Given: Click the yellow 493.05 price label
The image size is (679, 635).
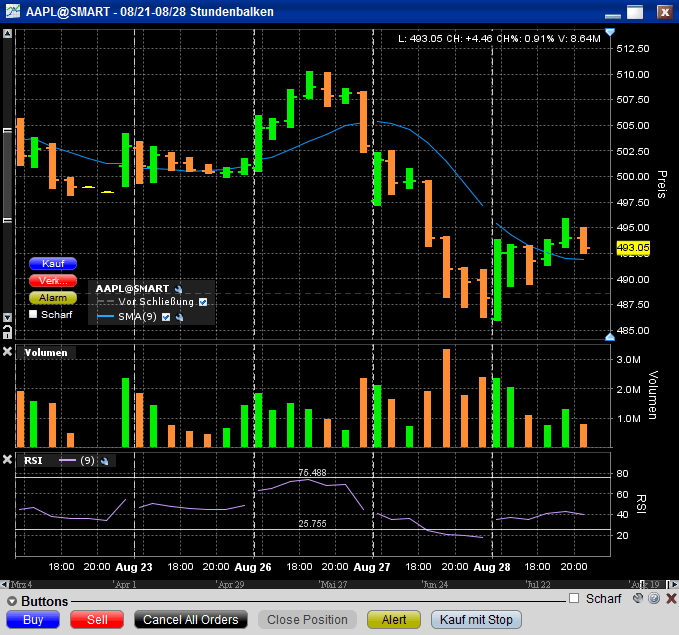Looking at the screenshot, I should (633, 248).
